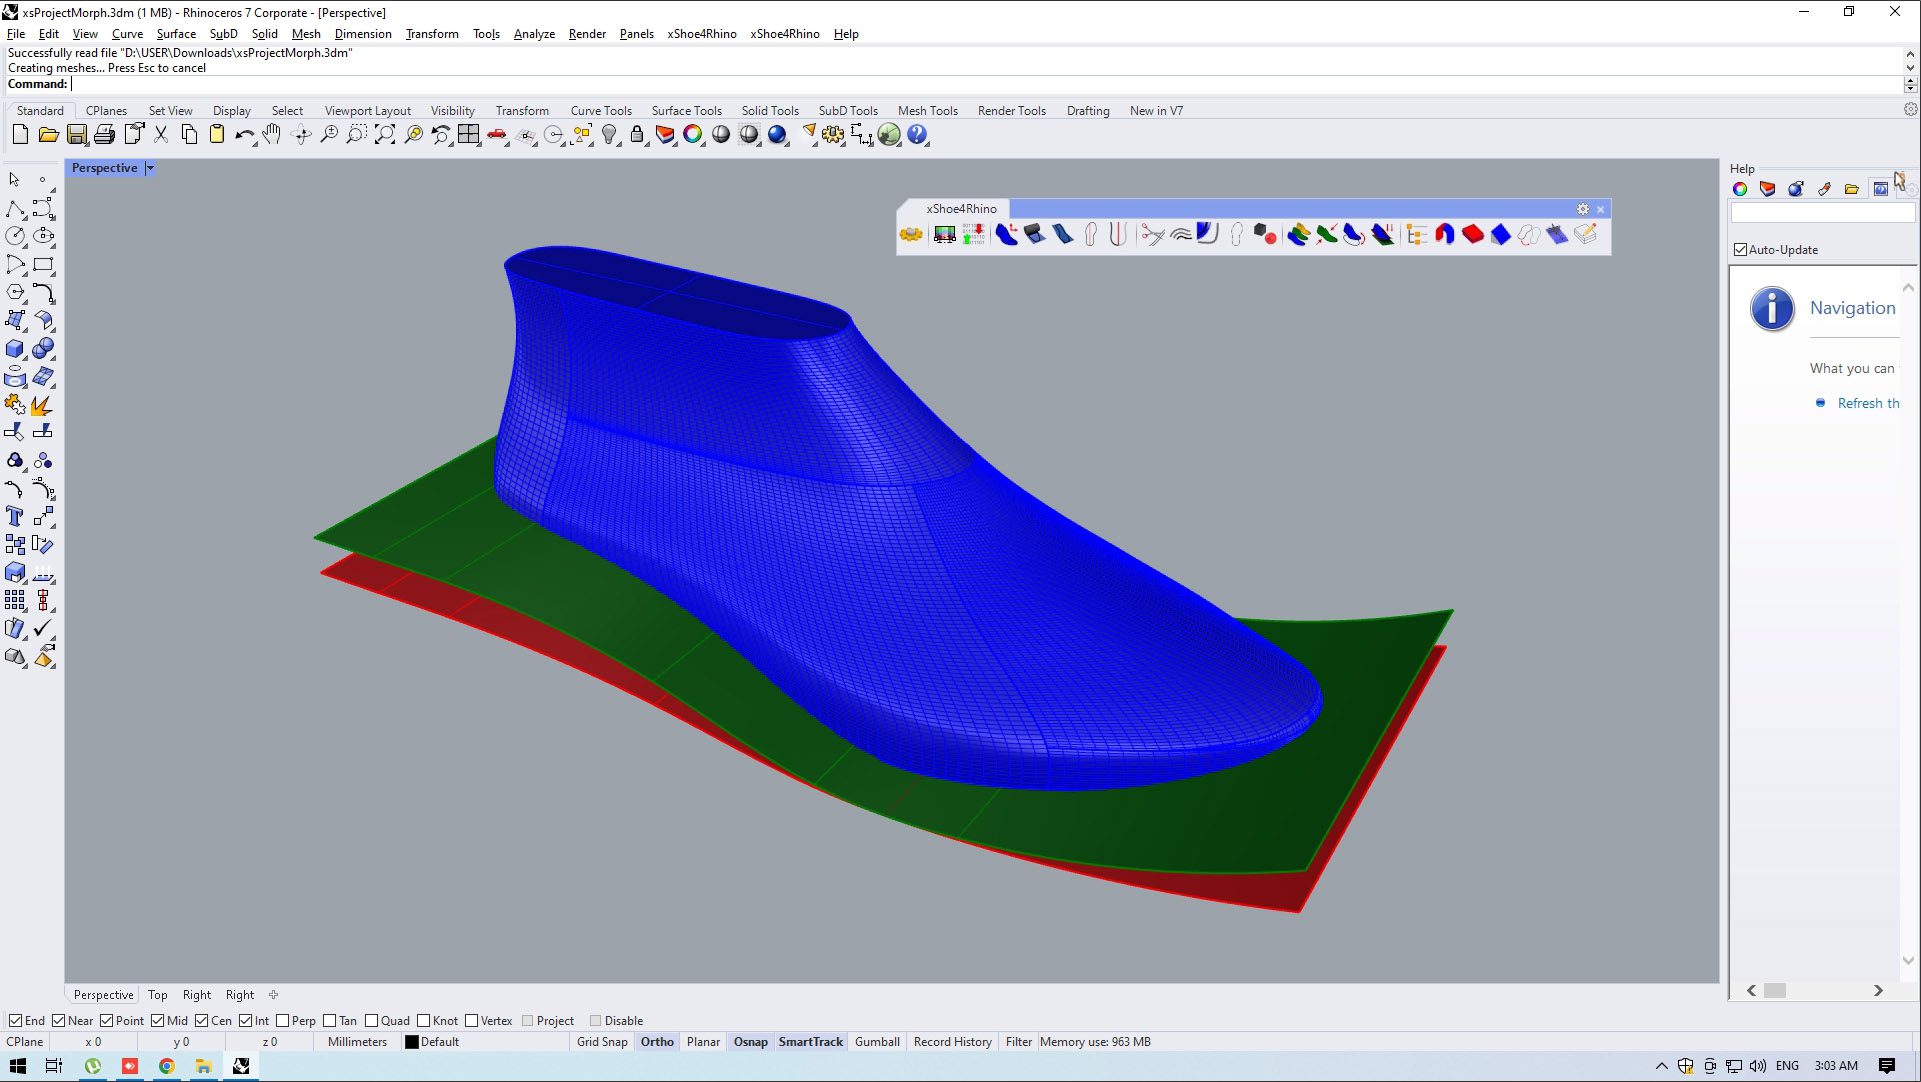Screen dimensions: 1921x1082
Task: Click the scissors icon in xShoe4Rhino
Action: tap(1152, 235)
